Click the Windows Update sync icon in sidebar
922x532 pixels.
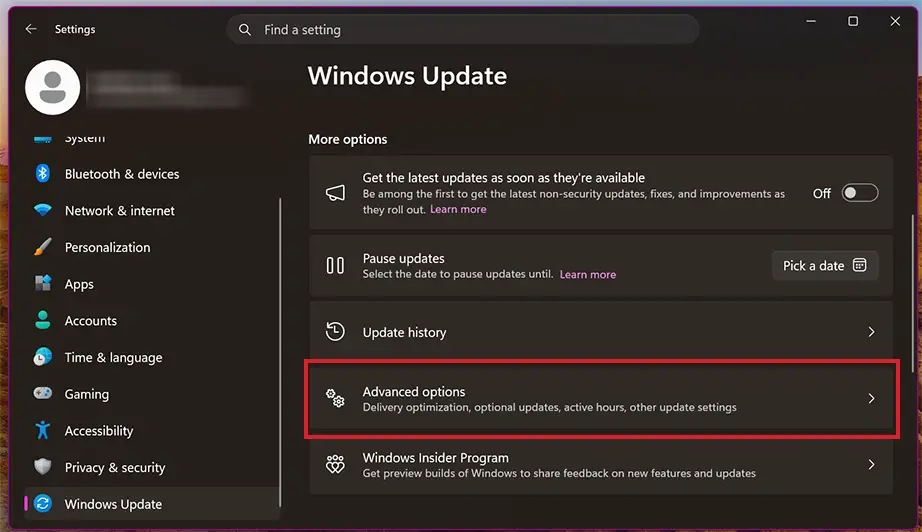[42, 504]
